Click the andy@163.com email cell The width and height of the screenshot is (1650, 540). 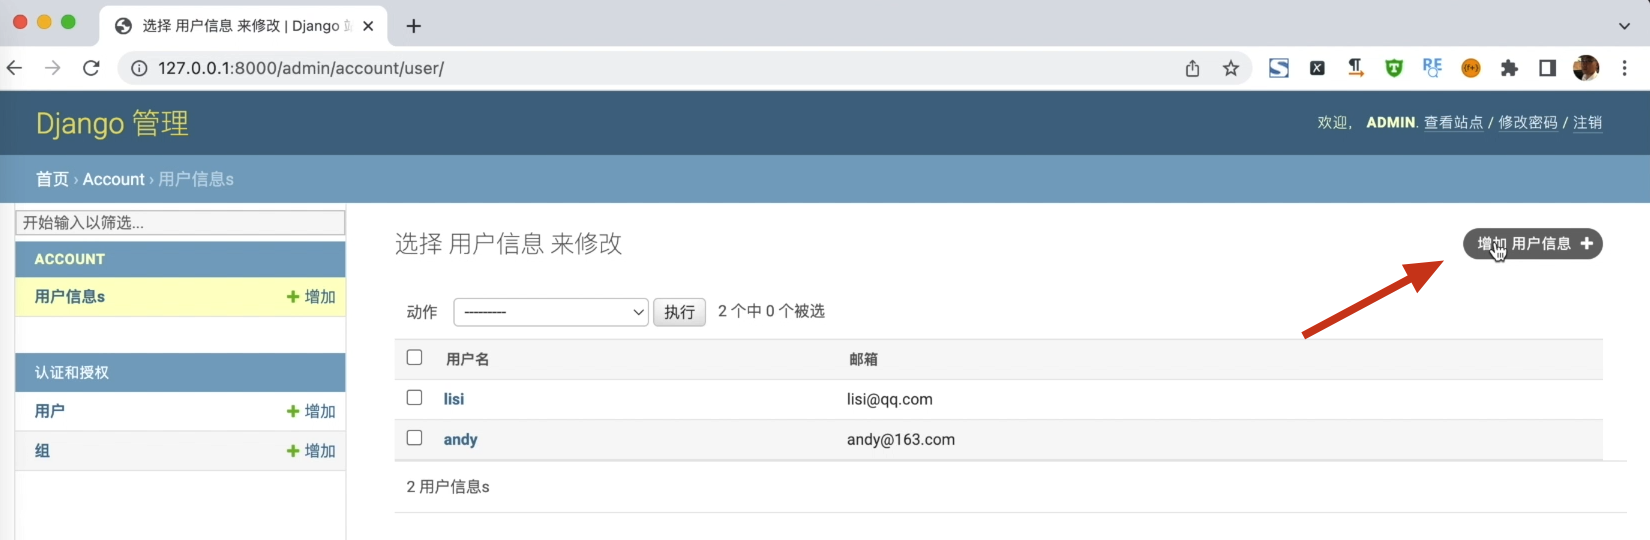click(900, 439)
